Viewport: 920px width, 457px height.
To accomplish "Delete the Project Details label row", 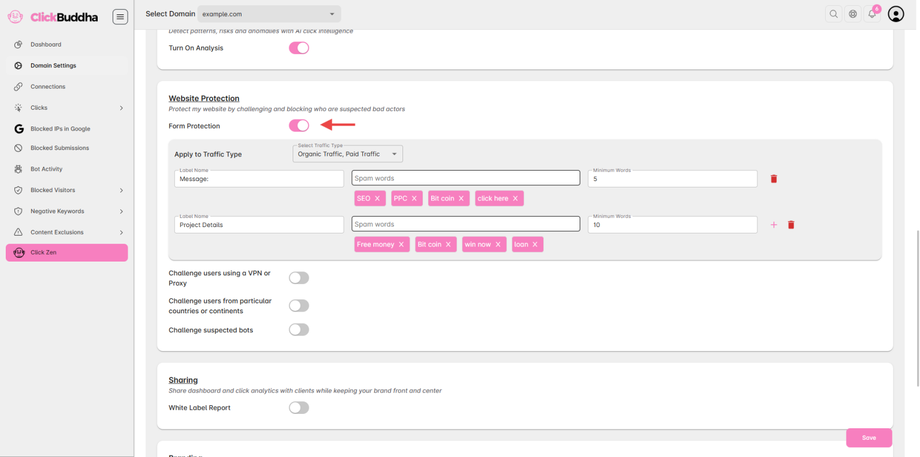I will click(x=791, y=225).
